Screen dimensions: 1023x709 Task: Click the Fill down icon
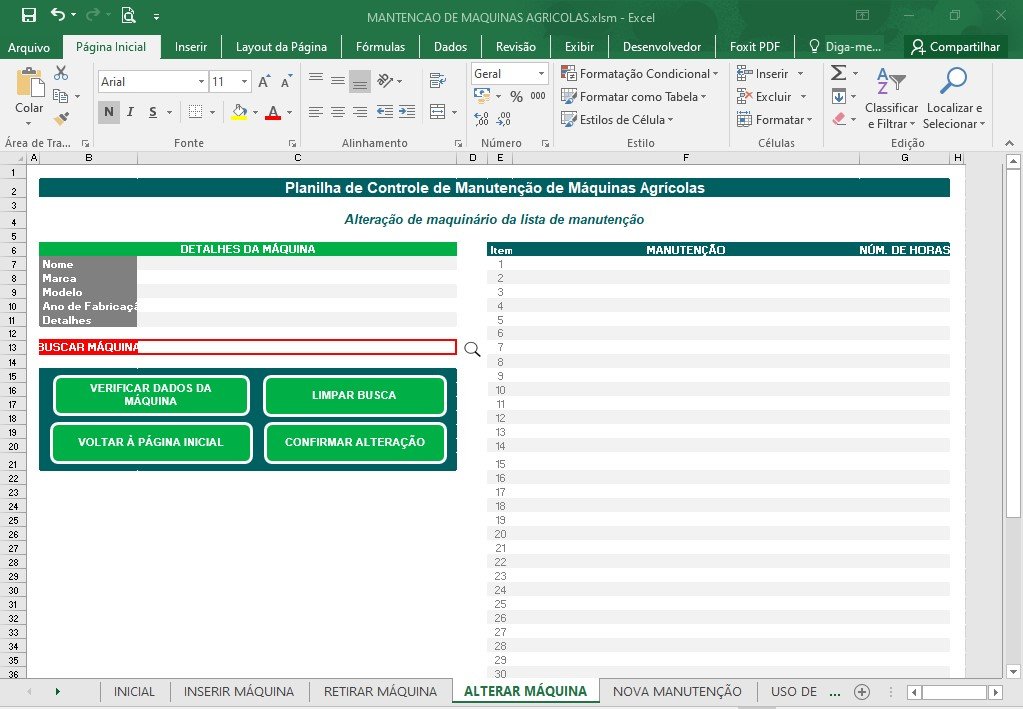pyautogui.click(x=839, y=97)
